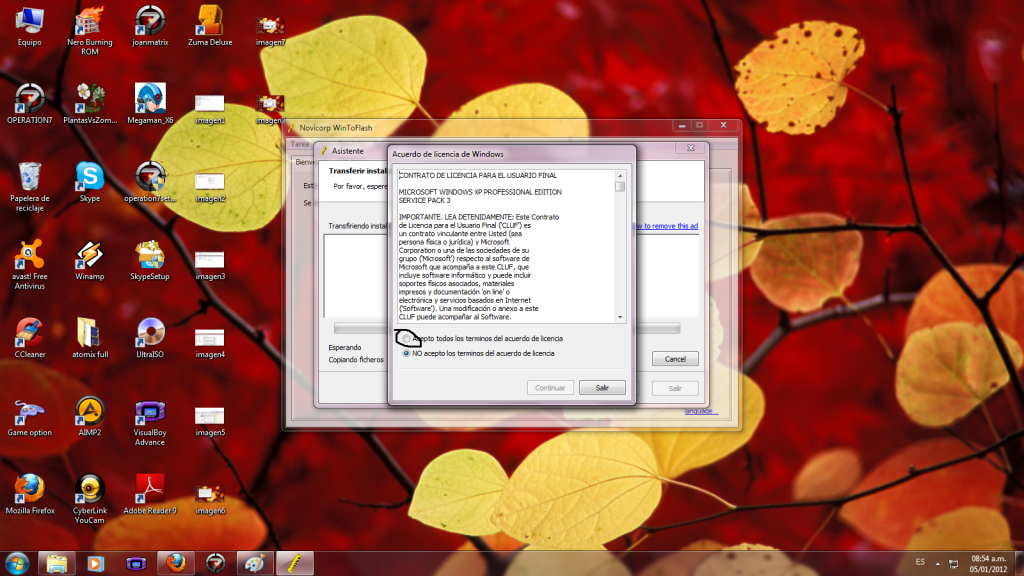Screen dimensions: 1024x576
Task: Launch OPERATION7 desktop shortcut
Action: tap(29, 104)
